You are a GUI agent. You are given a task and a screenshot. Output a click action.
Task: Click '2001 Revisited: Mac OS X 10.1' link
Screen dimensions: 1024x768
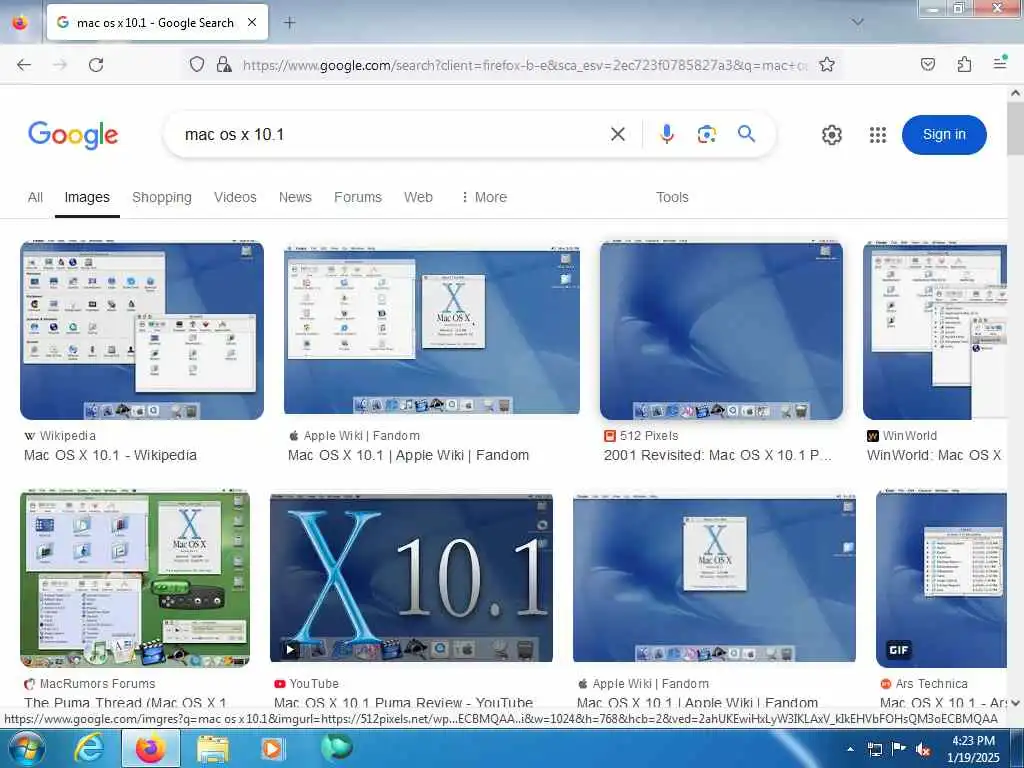[x=718, y=455]
